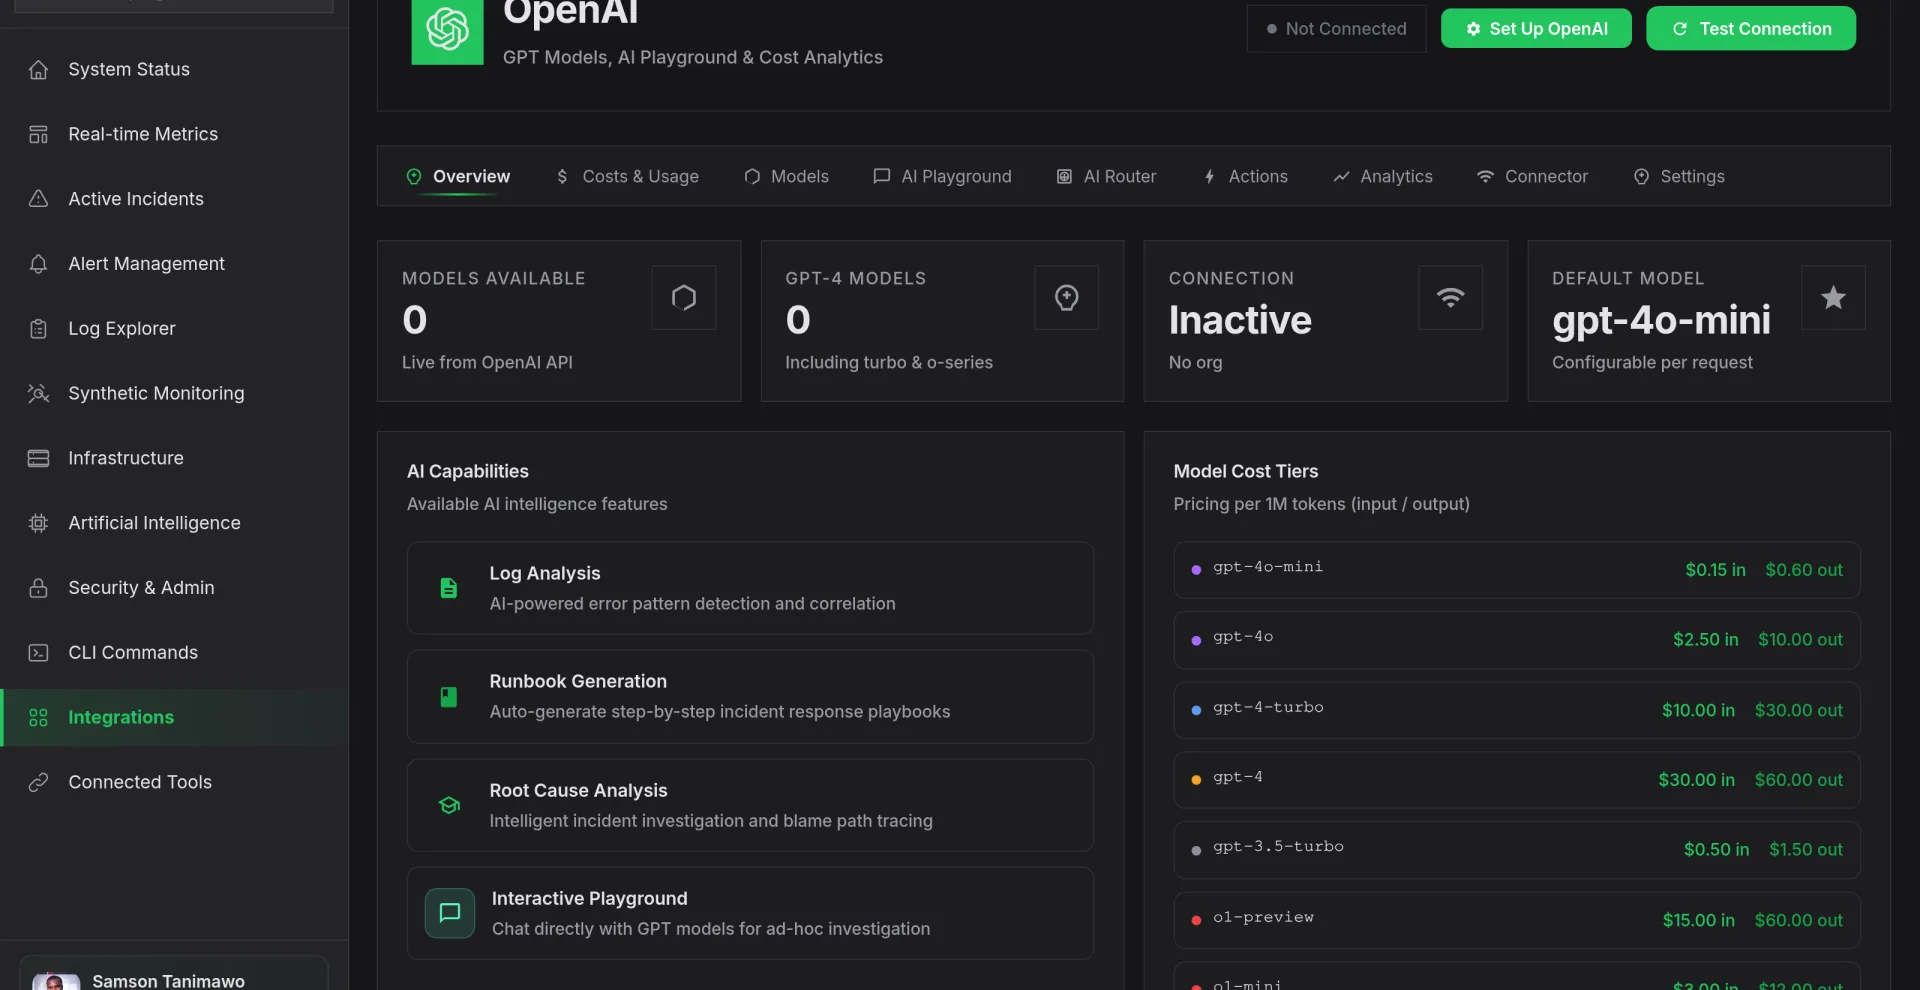Click the Real-time Metrics dashboard icon
The width and height of the screenshot is (1920, 990).
click(x=38, y=135)
